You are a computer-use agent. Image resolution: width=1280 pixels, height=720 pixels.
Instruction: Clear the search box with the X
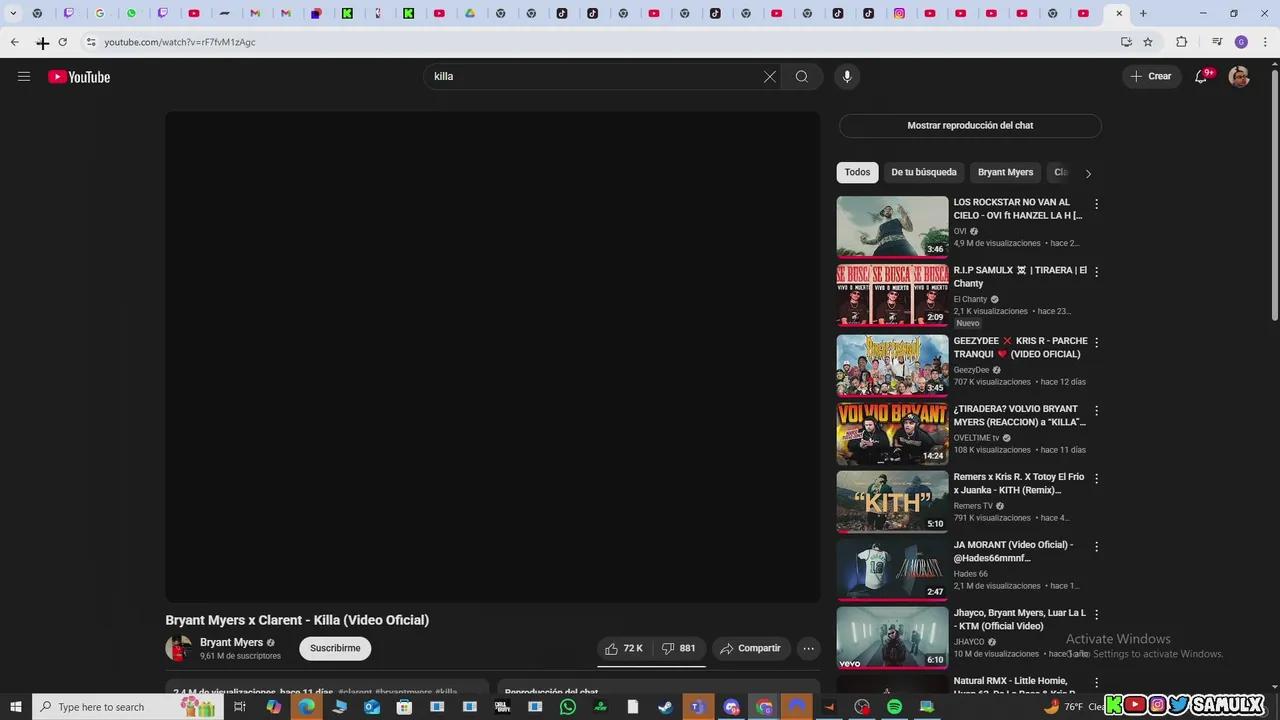(x=770, y=77)
